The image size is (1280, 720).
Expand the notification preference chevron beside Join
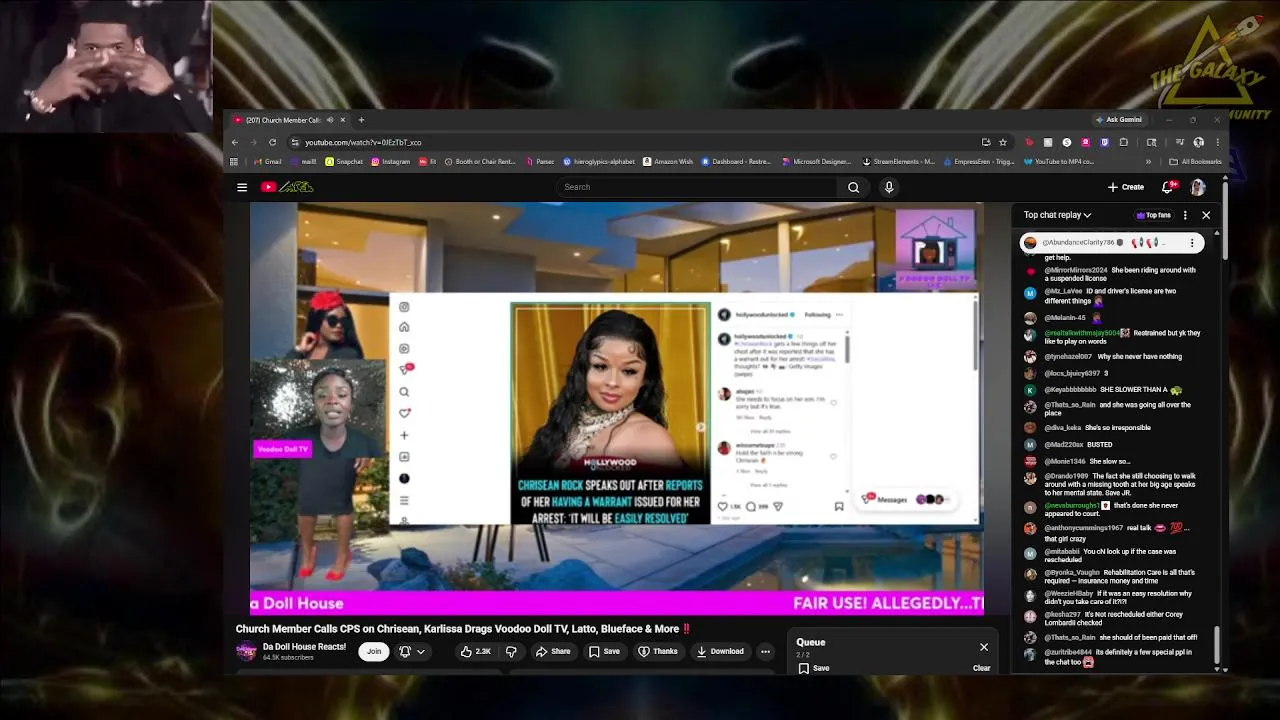click(421, 652)
